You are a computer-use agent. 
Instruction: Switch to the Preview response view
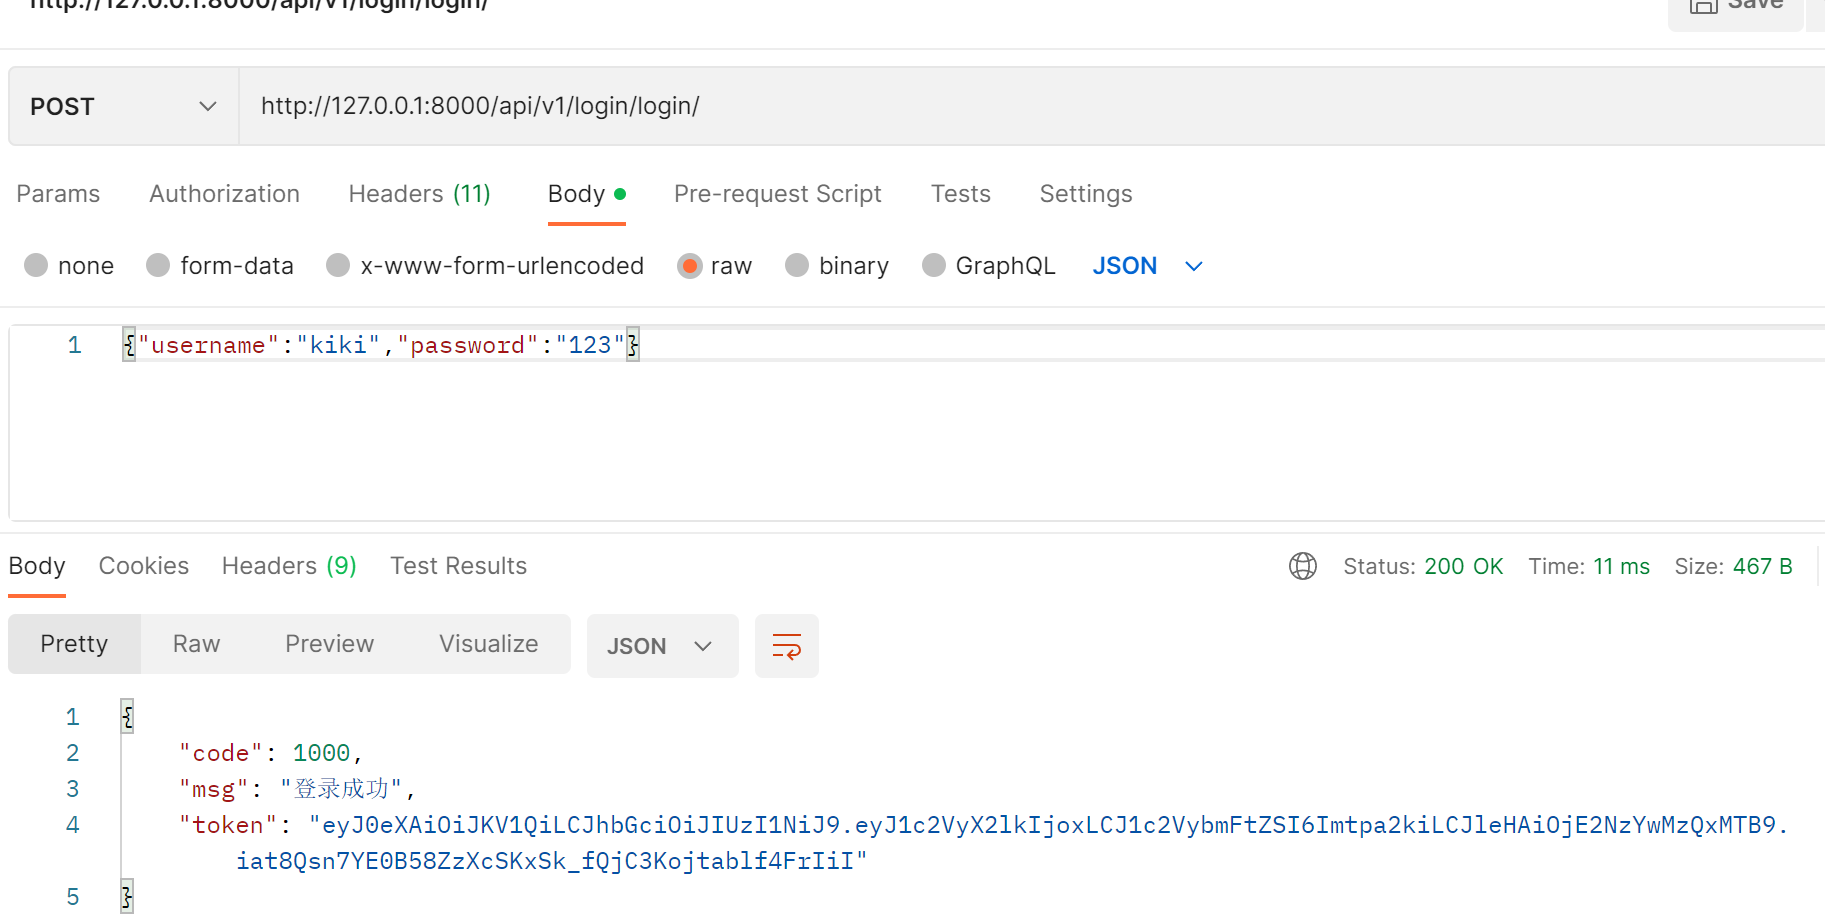point(329,644)
